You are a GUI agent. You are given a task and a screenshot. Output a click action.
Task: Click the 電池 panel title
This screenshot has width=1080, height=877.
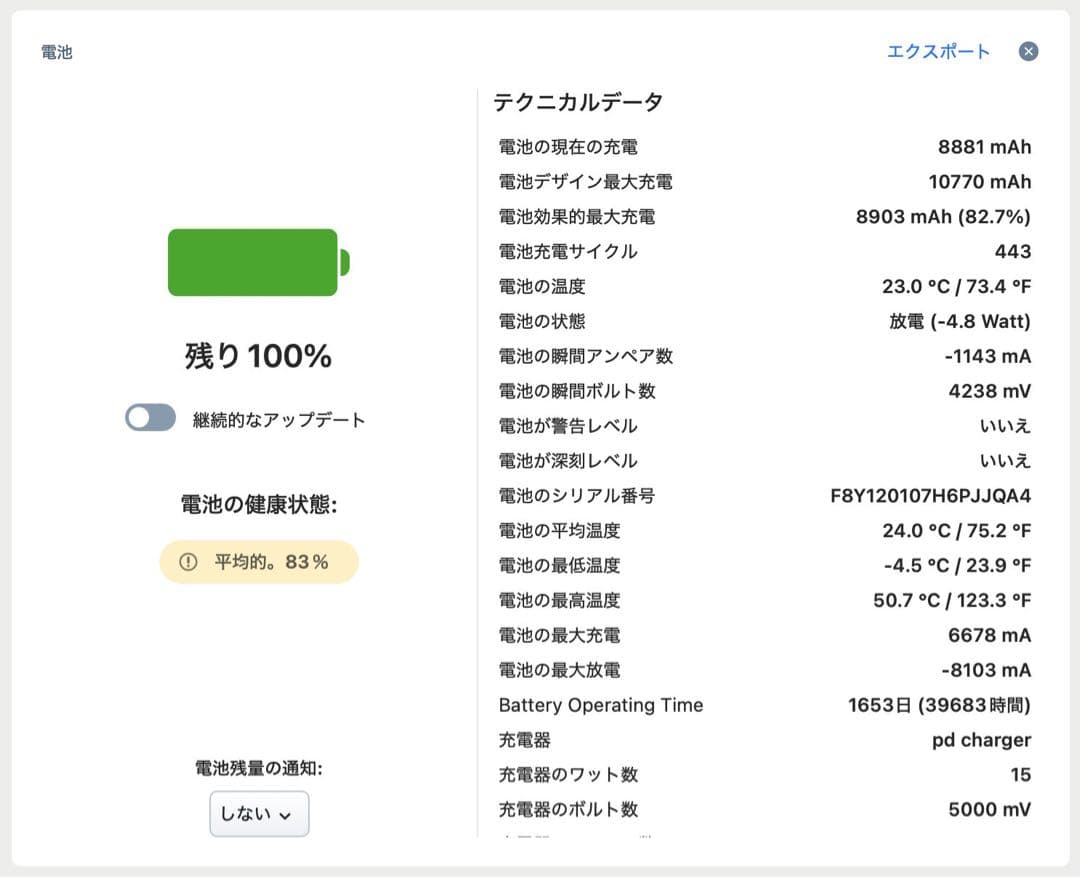[x=56, y=50]
